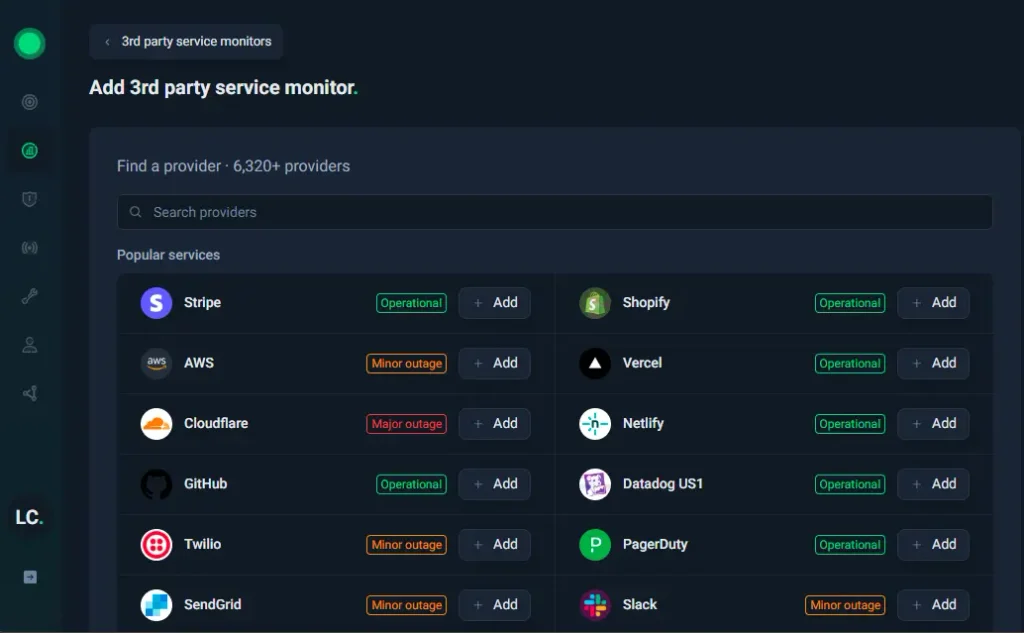Add the Stripe monitor

click(x=494, y=303)
